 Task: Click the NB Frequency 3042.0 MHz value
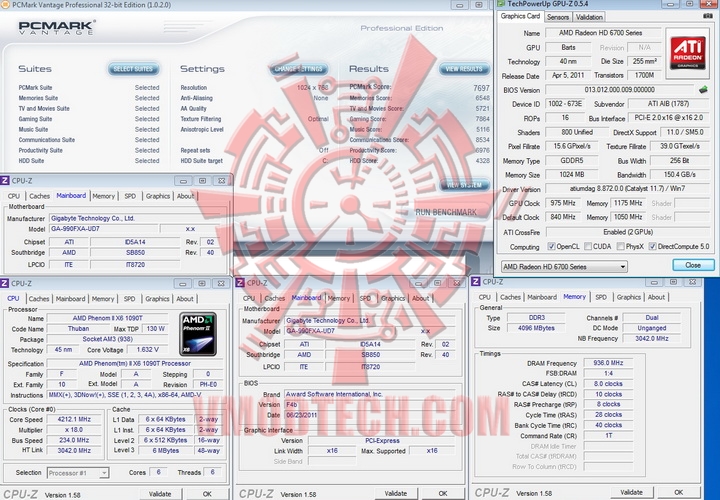coord(652,338)
